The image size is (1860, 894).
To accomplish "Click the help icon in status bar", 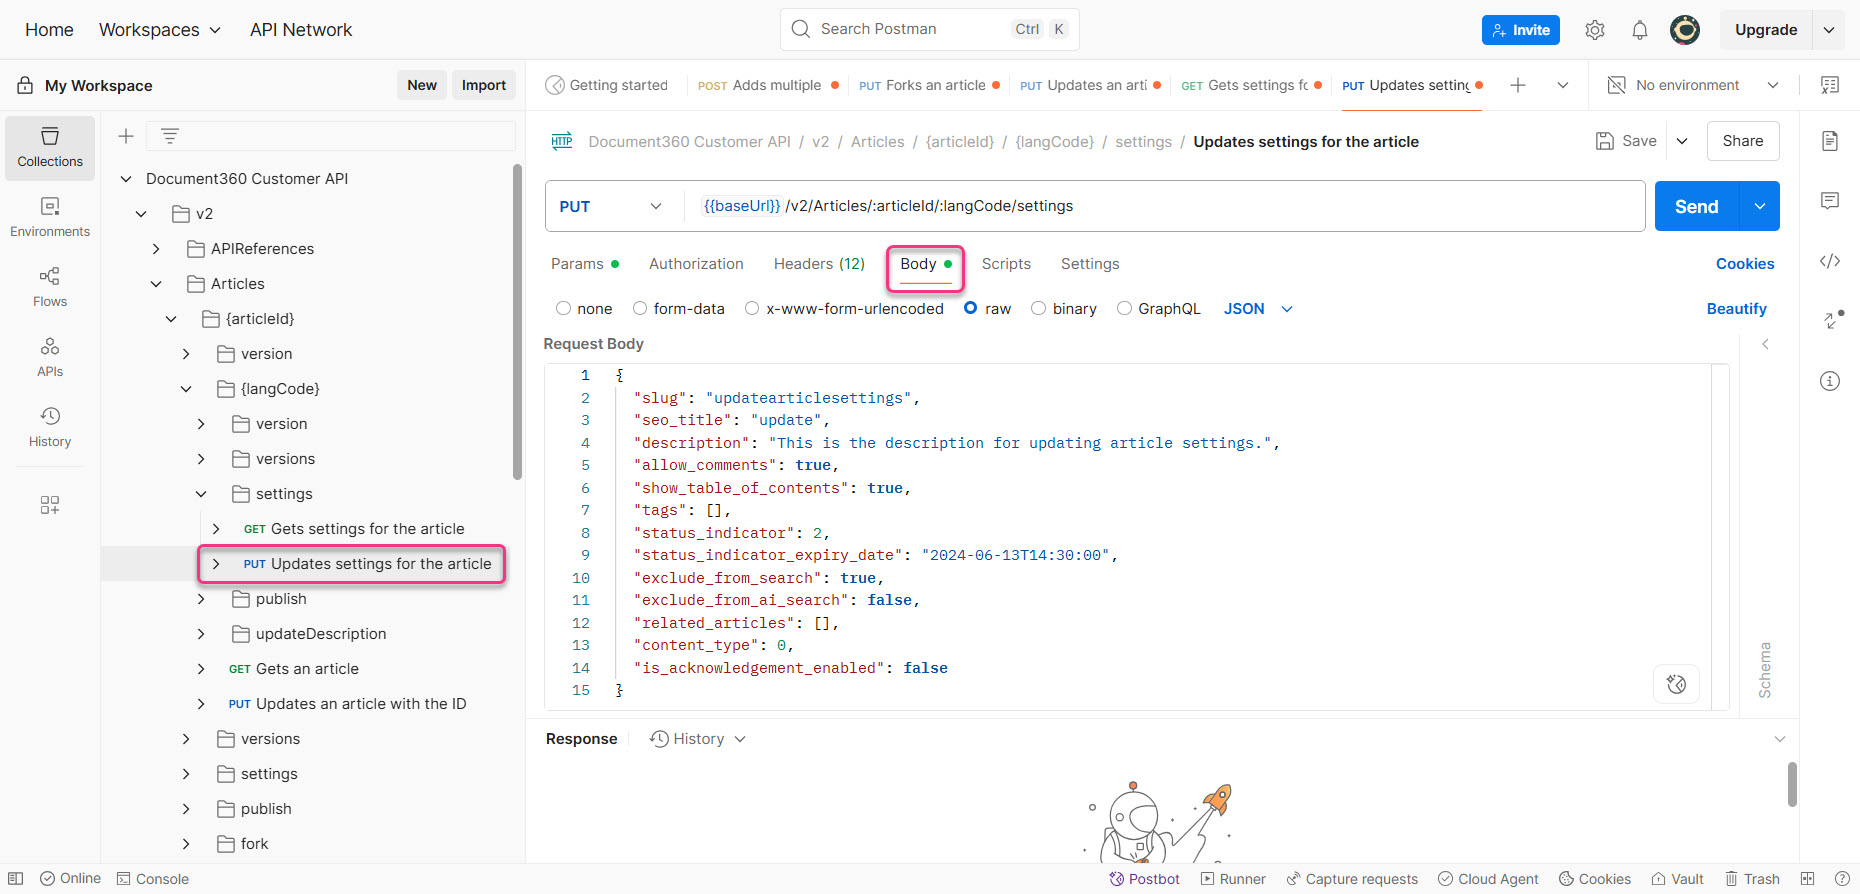I will coord(1842,879).
